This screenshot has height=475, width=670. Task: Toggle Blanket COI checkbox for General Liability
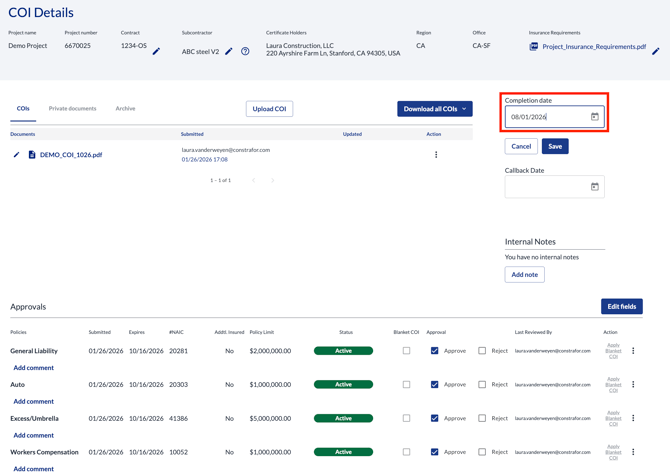coord(406,351)
